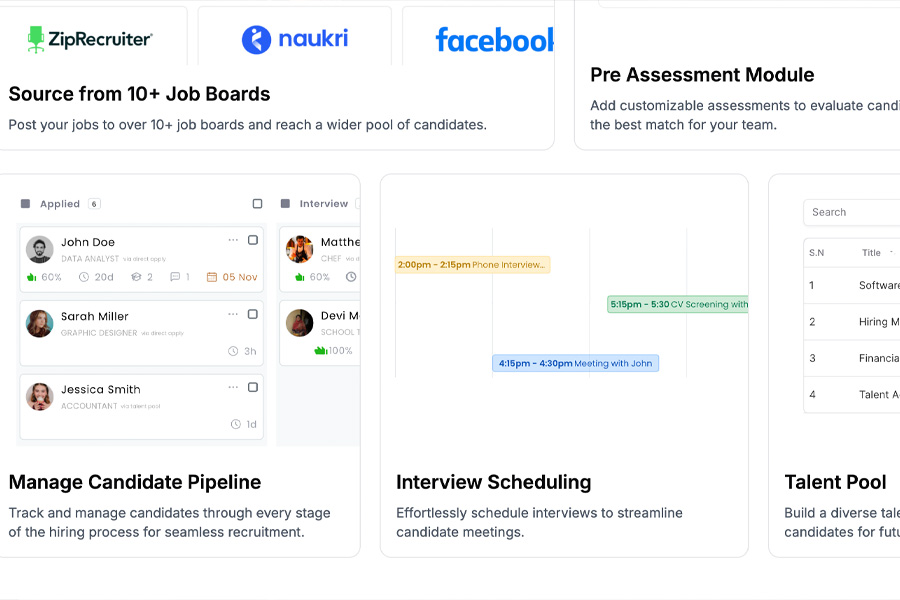Check Sarah Miller's candidate checkbox
This screenshot has width=900, height=600.
point(253,314)
